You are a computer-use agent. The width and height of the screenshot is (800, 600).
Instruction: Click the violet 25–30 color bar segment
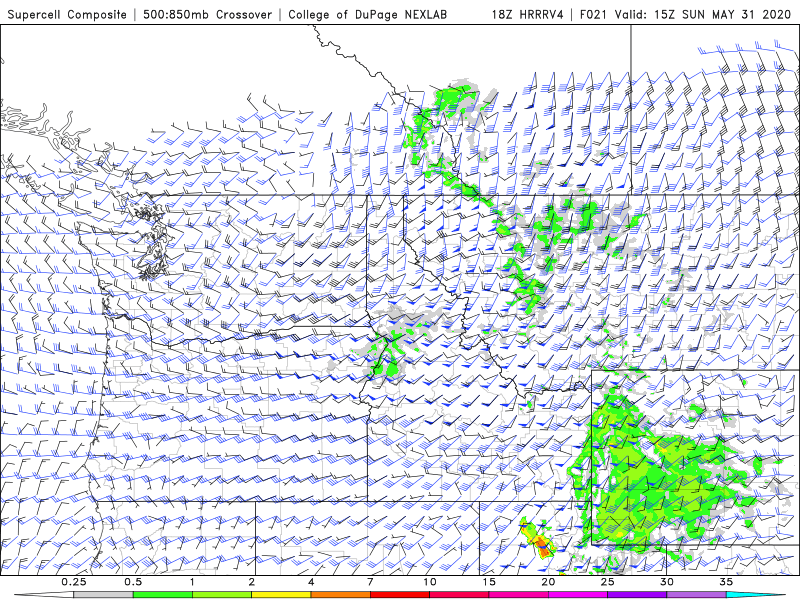[637, 595]
